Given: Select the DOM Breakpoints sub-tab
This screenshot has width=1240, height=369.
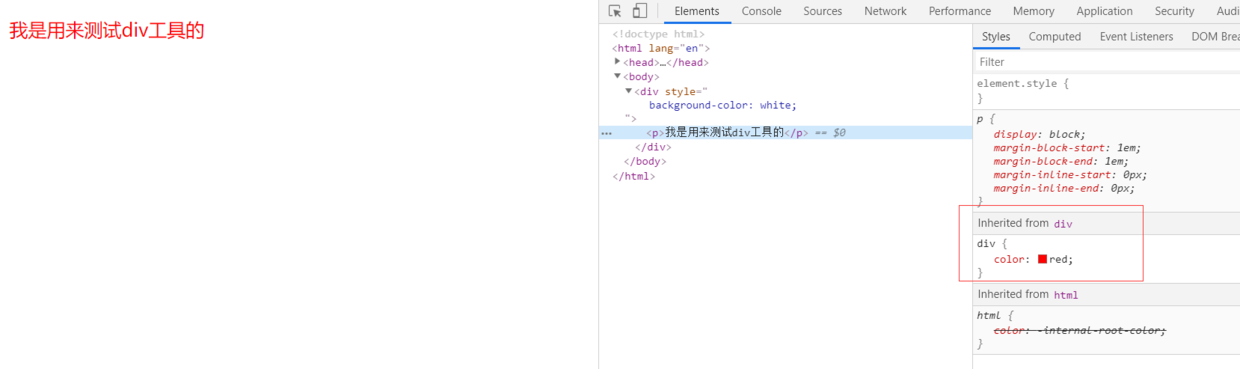Looking at the screenshot, I should [x=1215, y=36].
